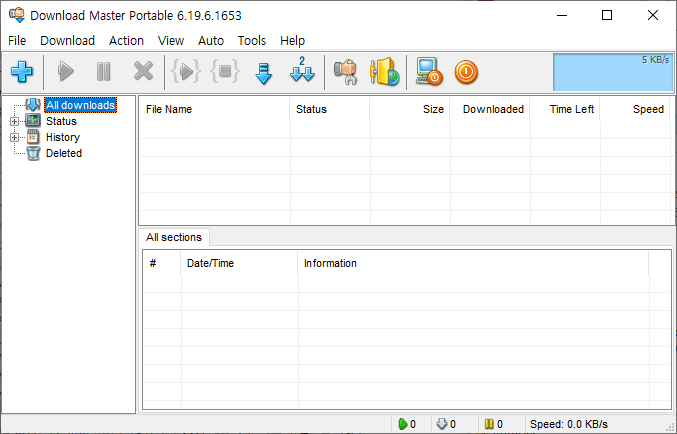Click the blue down arrow speed icon

click(263, 73)
